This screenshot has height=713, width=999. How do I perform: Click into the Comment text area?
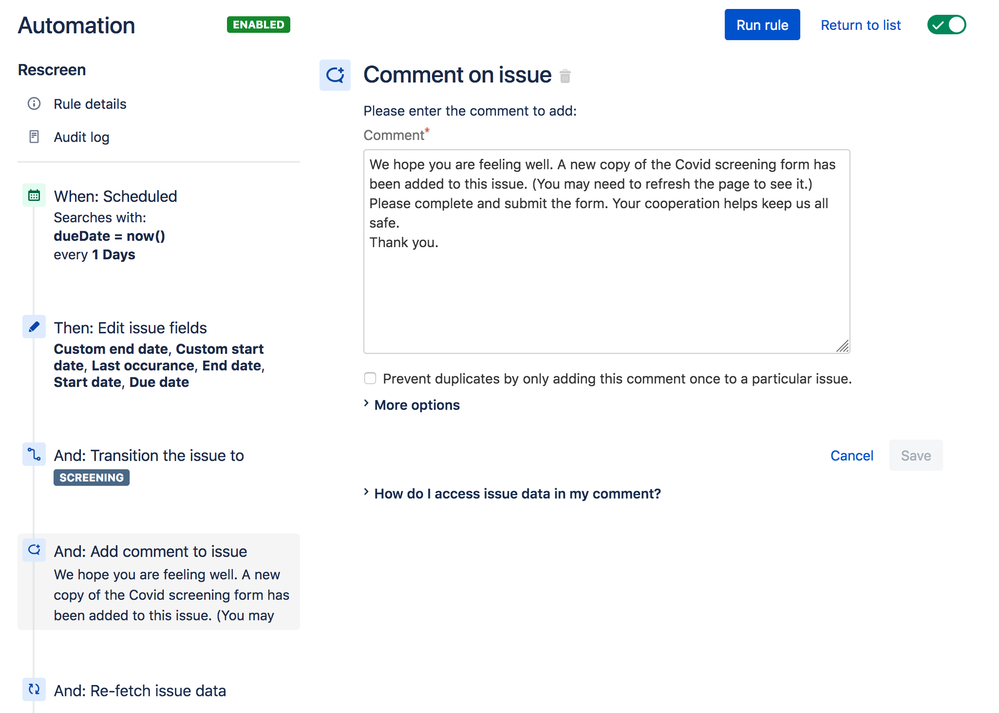click(x=606, y=290)
